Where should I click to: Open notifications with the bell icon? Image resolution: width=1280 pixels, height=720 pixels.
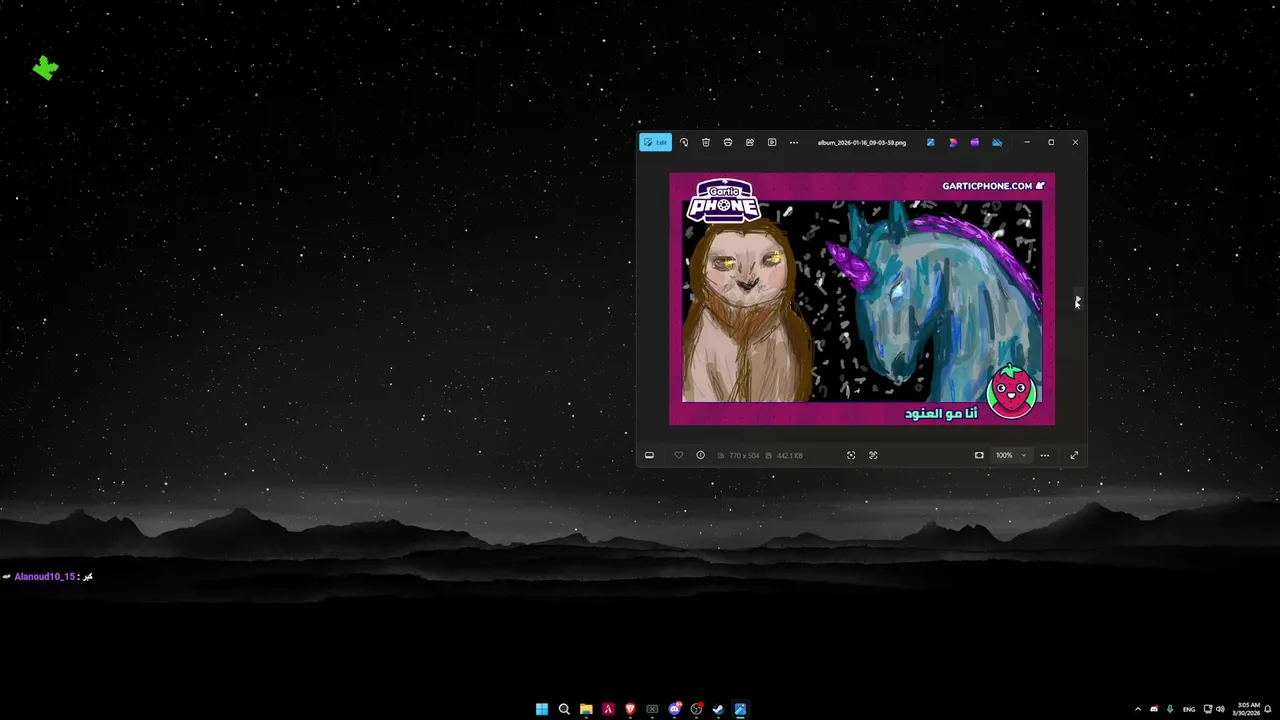coord(1268,709)
